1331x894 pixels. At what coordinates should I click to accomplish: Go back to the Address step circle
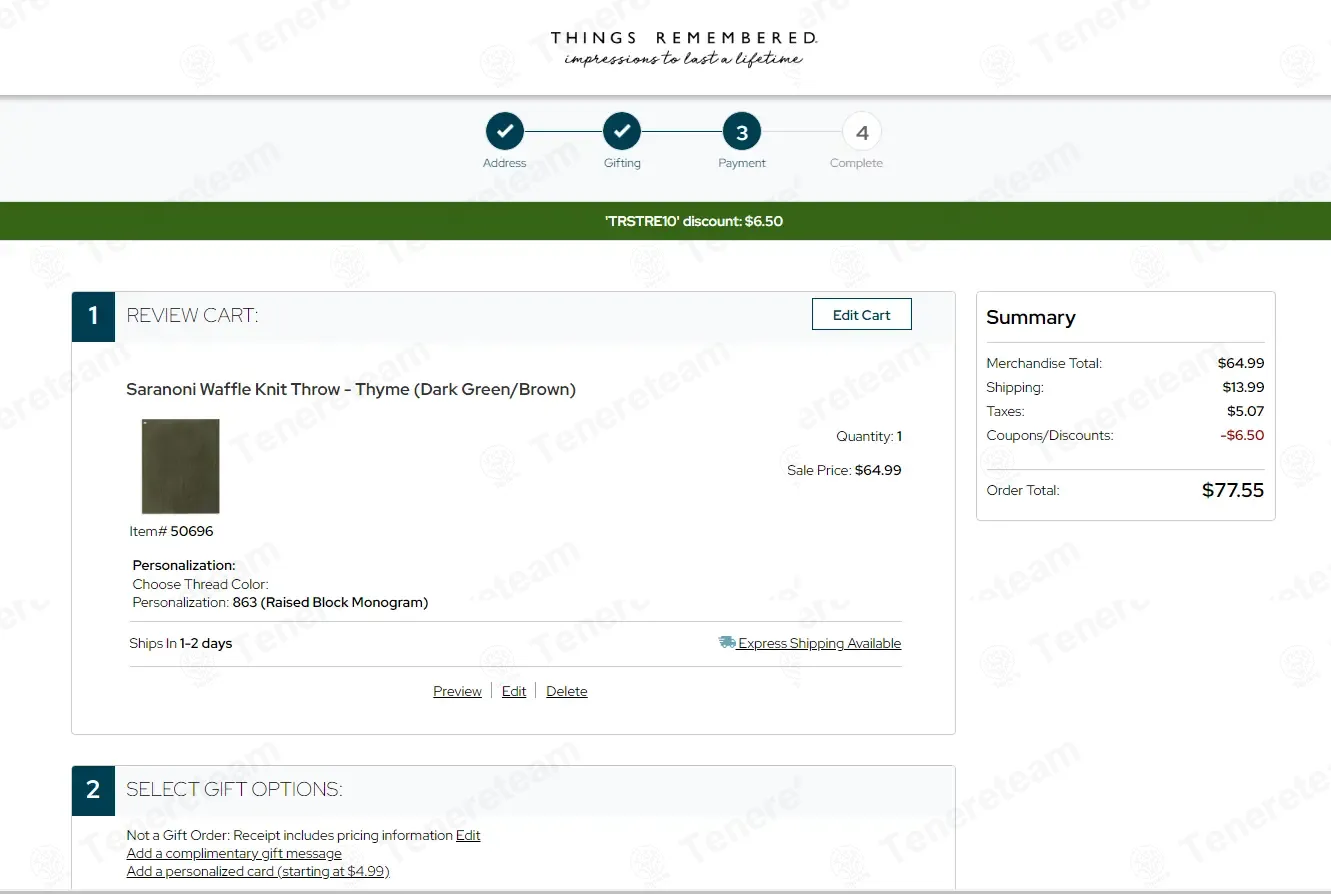coord(505,131)
